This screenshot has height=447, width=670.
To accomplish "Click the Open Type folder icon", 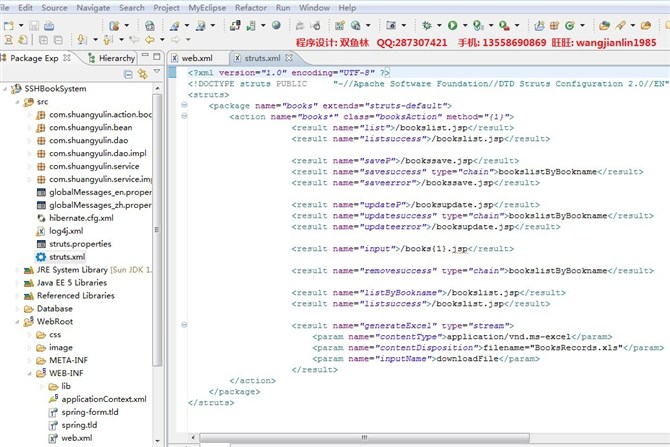I will (604, 26).
